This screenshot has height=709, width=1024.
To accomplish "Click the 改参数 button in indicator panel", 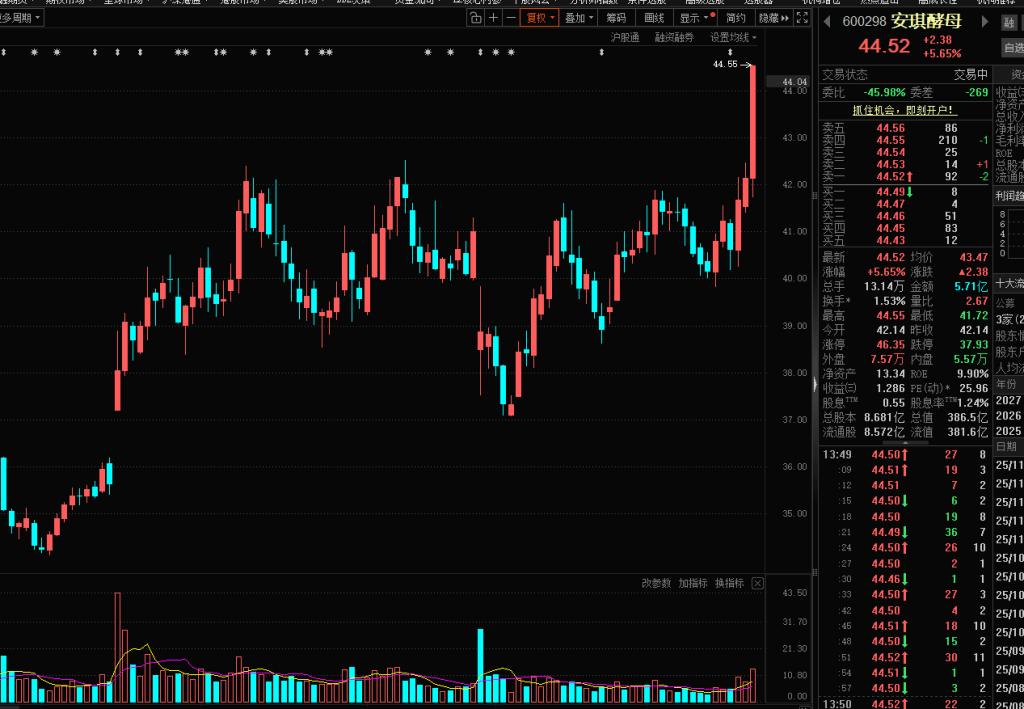I will click(x=656, y=583).
